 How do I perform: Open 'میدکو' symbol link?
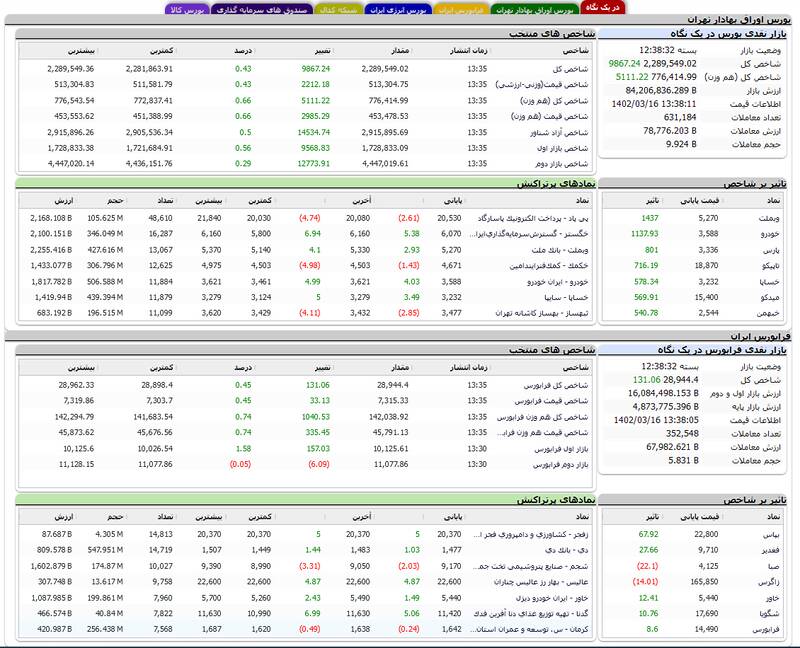tap(772, 297)
